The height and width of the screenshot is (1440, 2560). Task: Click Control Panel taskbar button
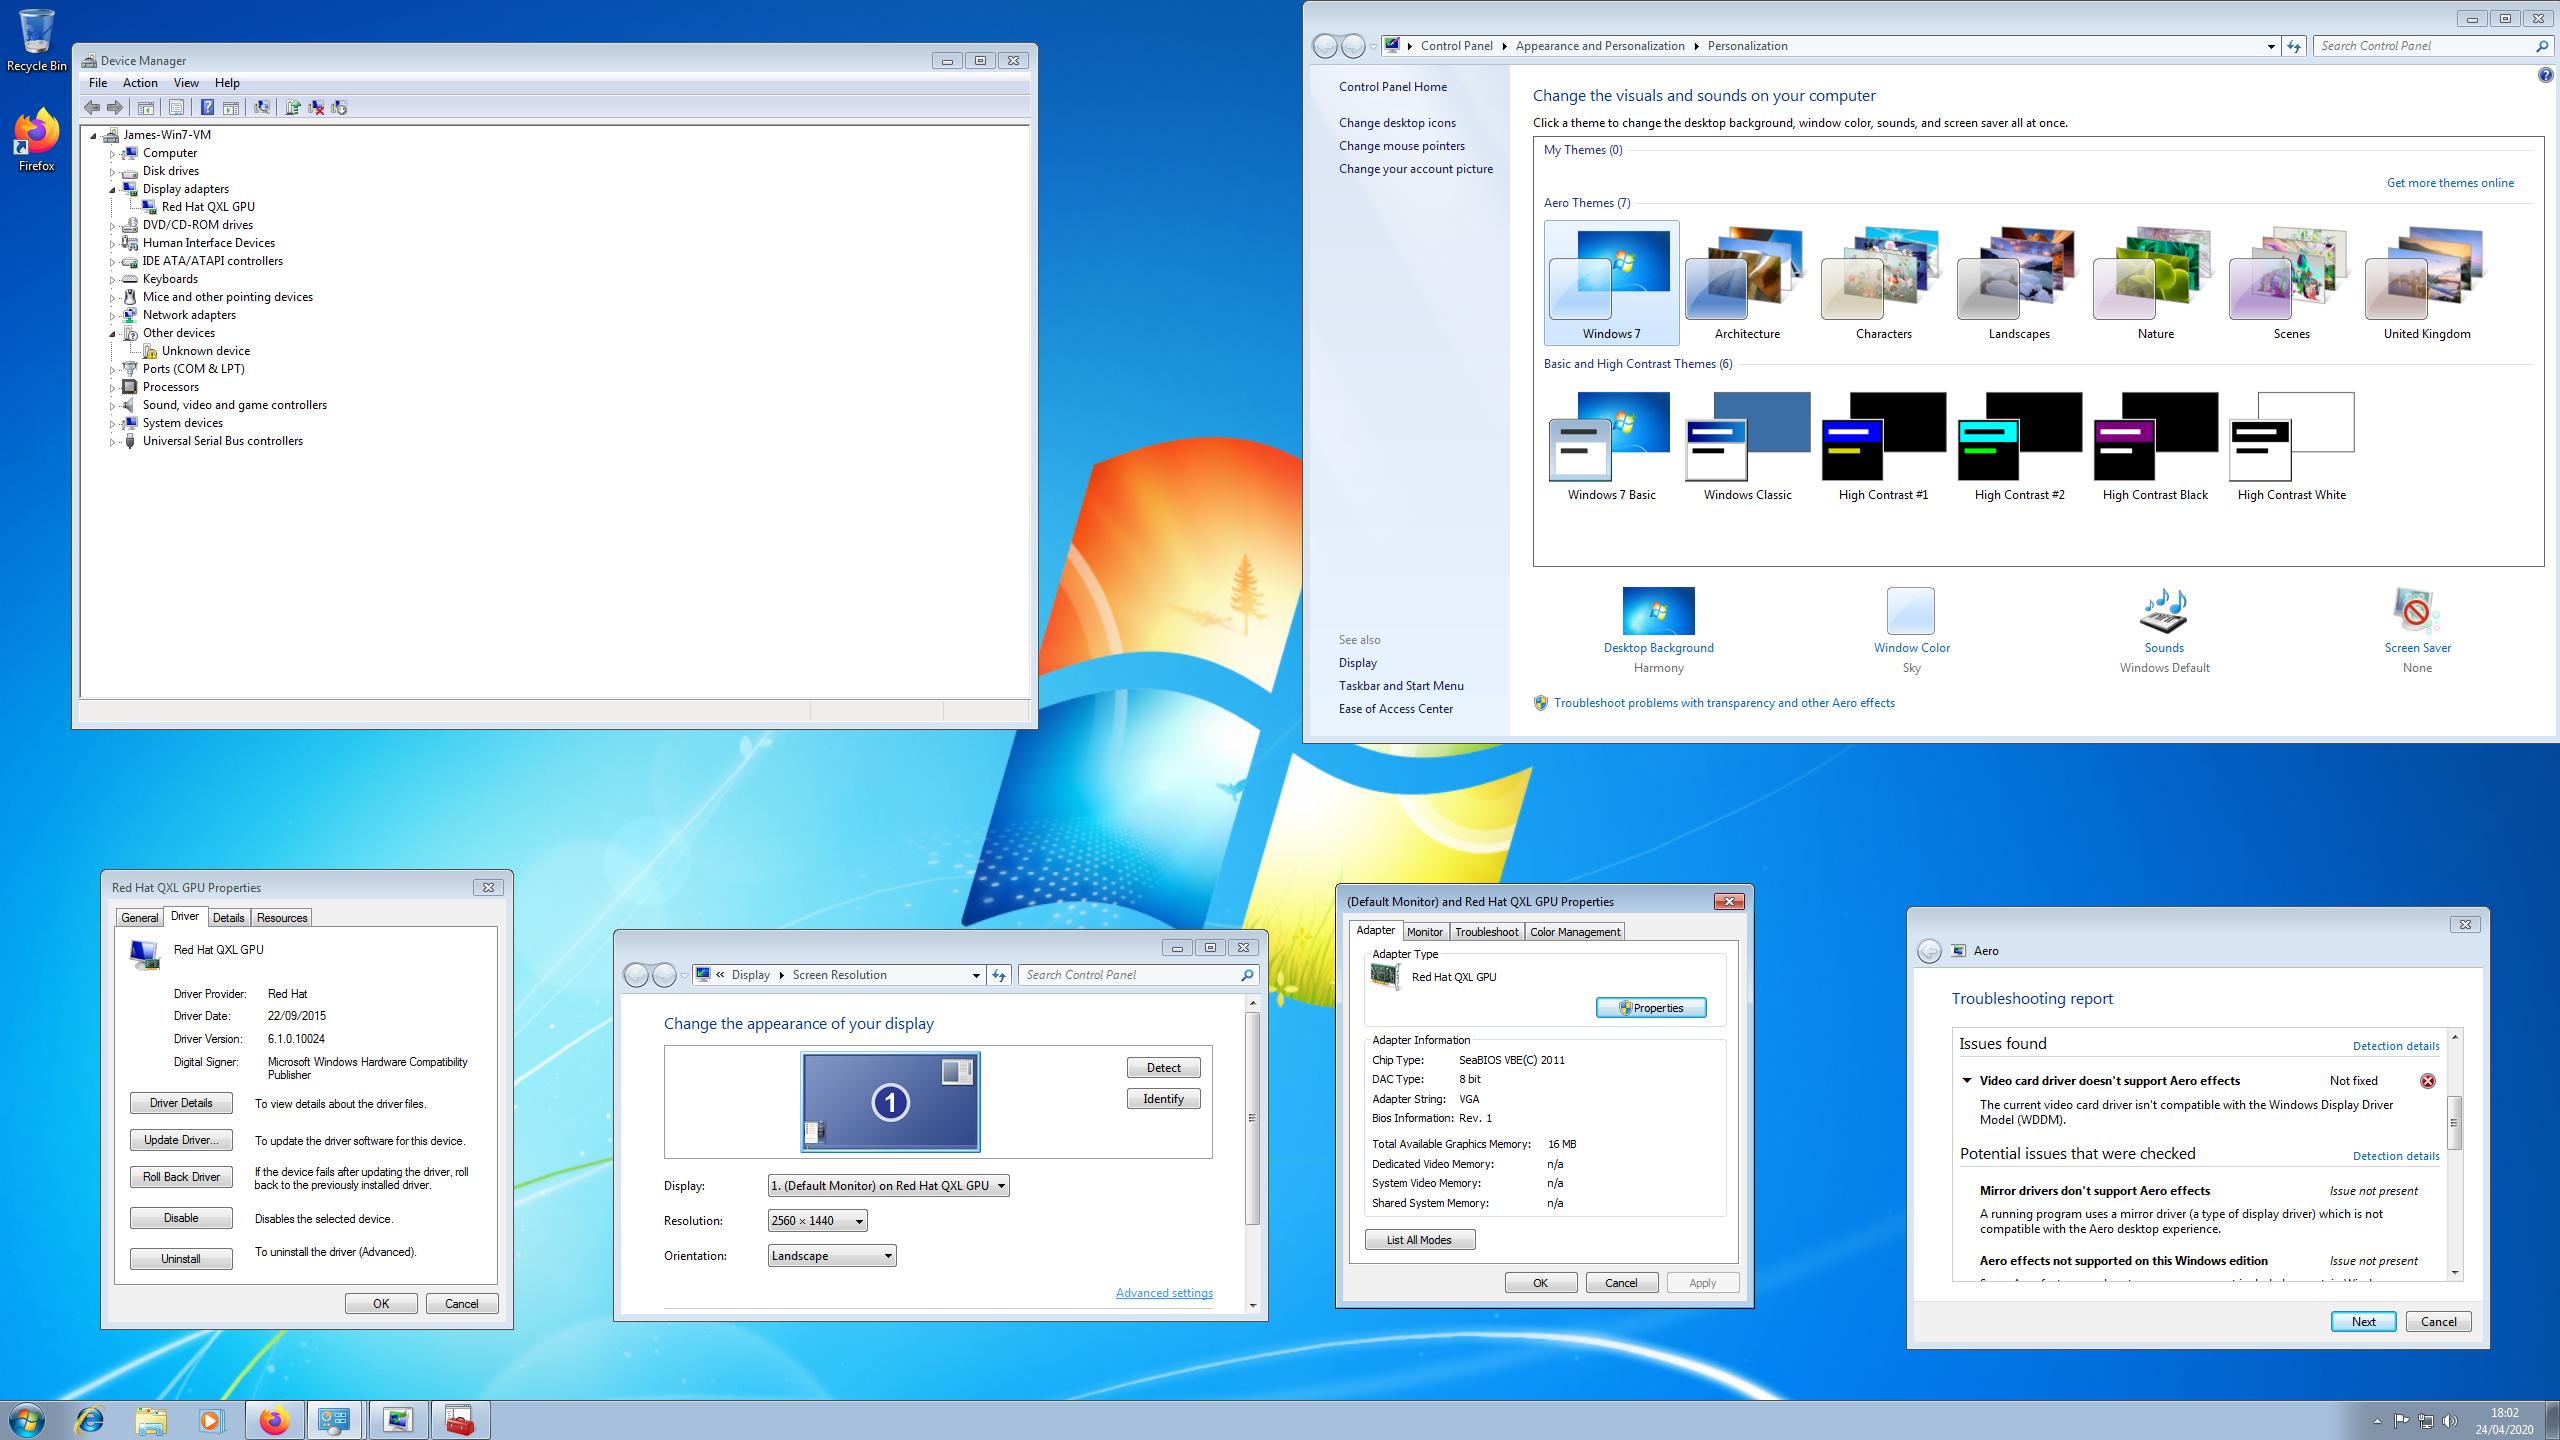tap(334, 1420)
